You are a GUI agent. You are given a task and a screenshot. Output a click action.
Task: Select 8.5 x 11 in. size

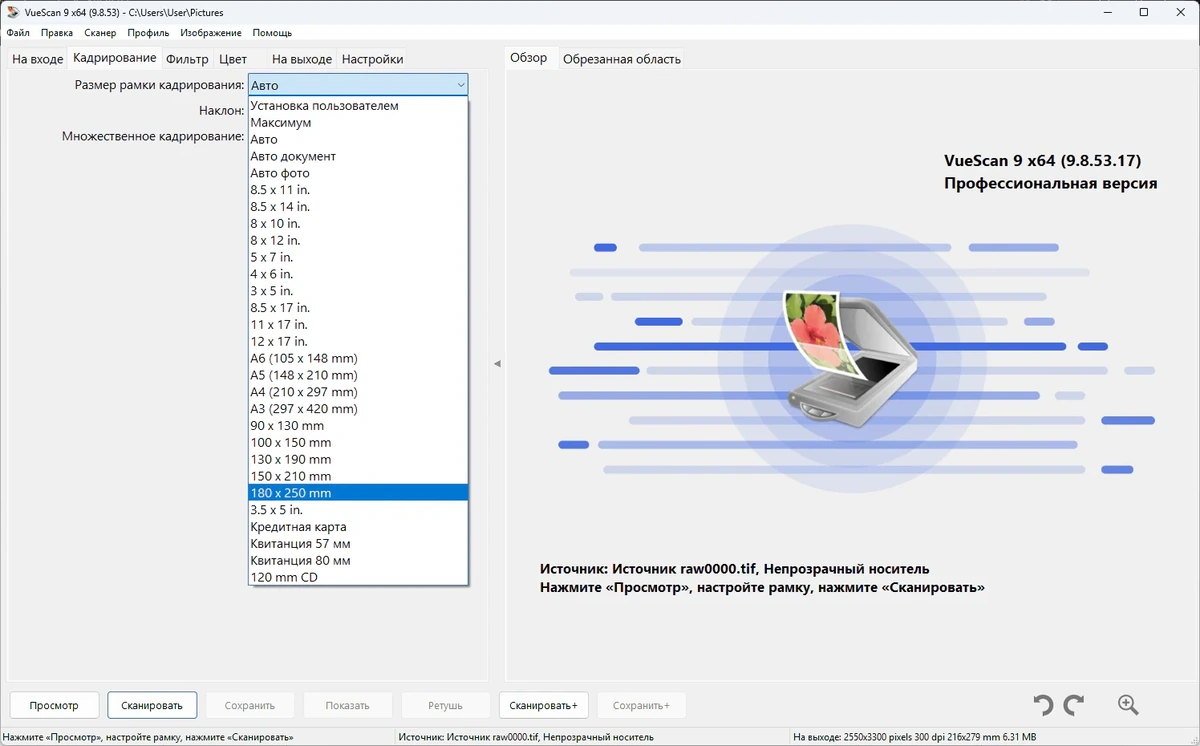358,190
